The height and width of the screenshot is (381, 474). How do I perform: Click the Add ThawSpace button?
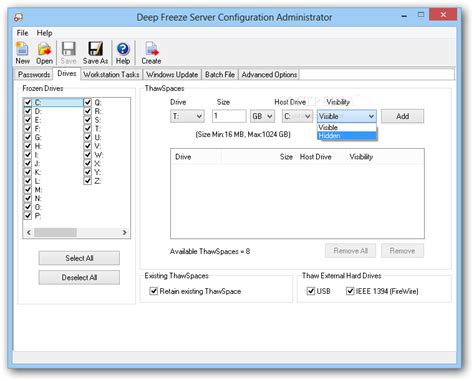pos(402,116)
